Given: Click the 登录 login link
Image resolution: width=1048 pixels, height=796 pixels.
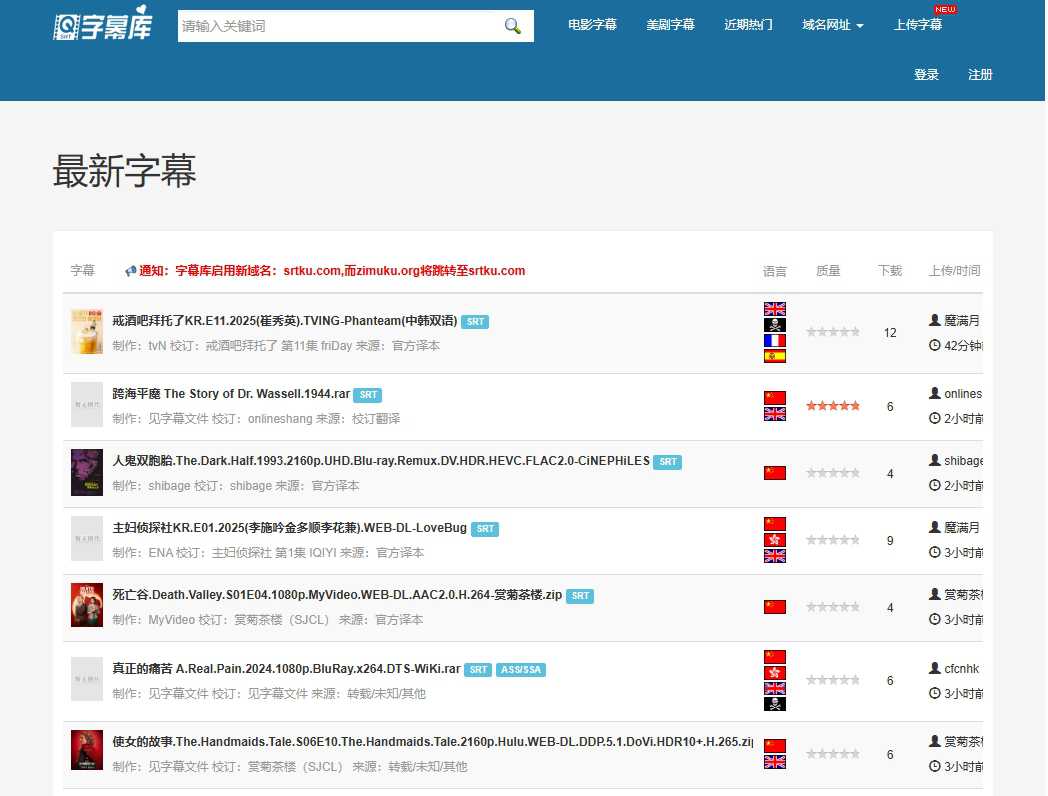Looking at the screenshot, I should tap(927, 74).
